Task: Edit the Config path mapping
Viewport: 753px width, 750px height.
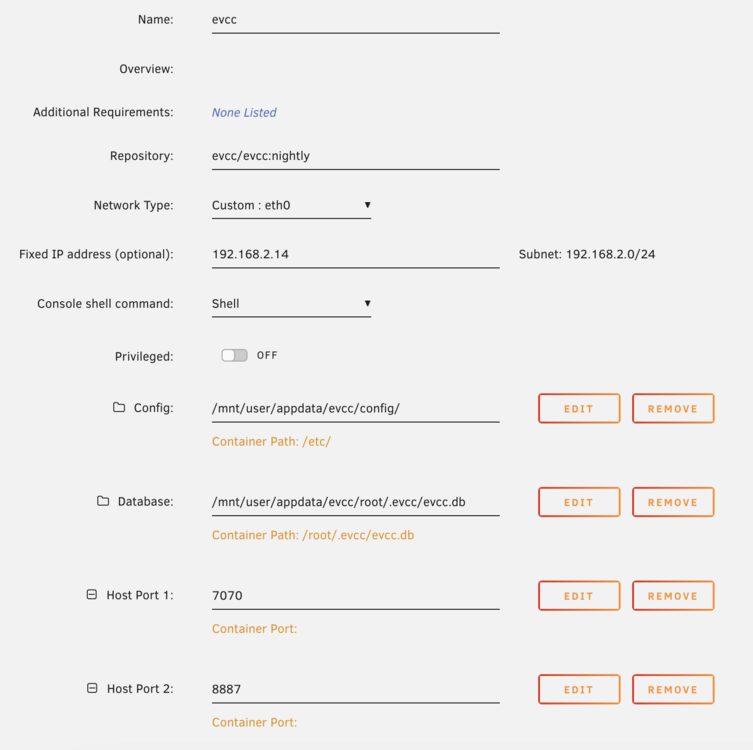Action: pyautogui.click(x=579, y=409)
